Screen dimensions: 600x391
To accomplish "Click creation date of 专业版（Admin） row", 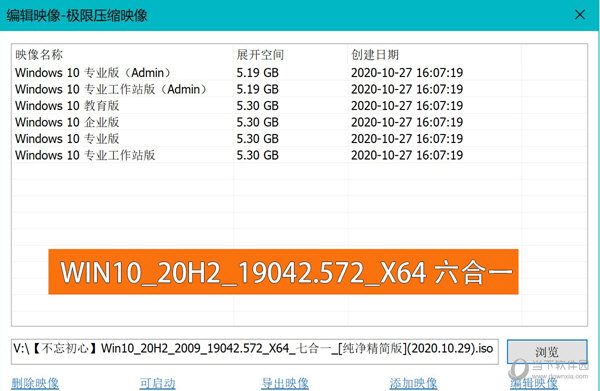I will tap(407, 72).
